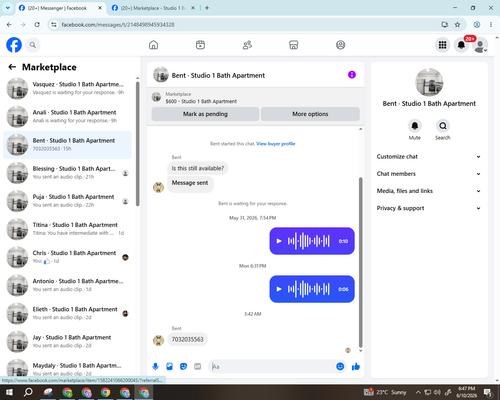Image resolution: width=500 pixels, height=400 pixels.
Task: Open the Reels video icon
Action: [200, 45]
